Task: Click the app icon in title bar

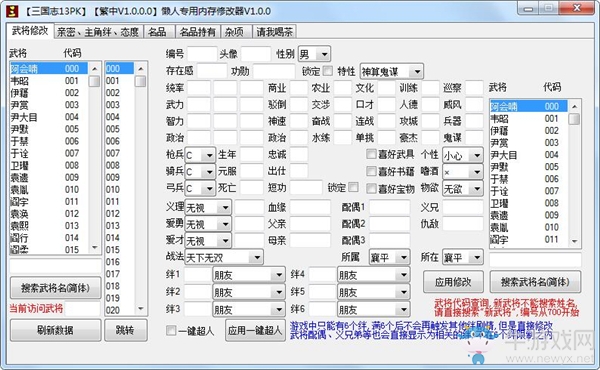Action: (x=13, y=11)
